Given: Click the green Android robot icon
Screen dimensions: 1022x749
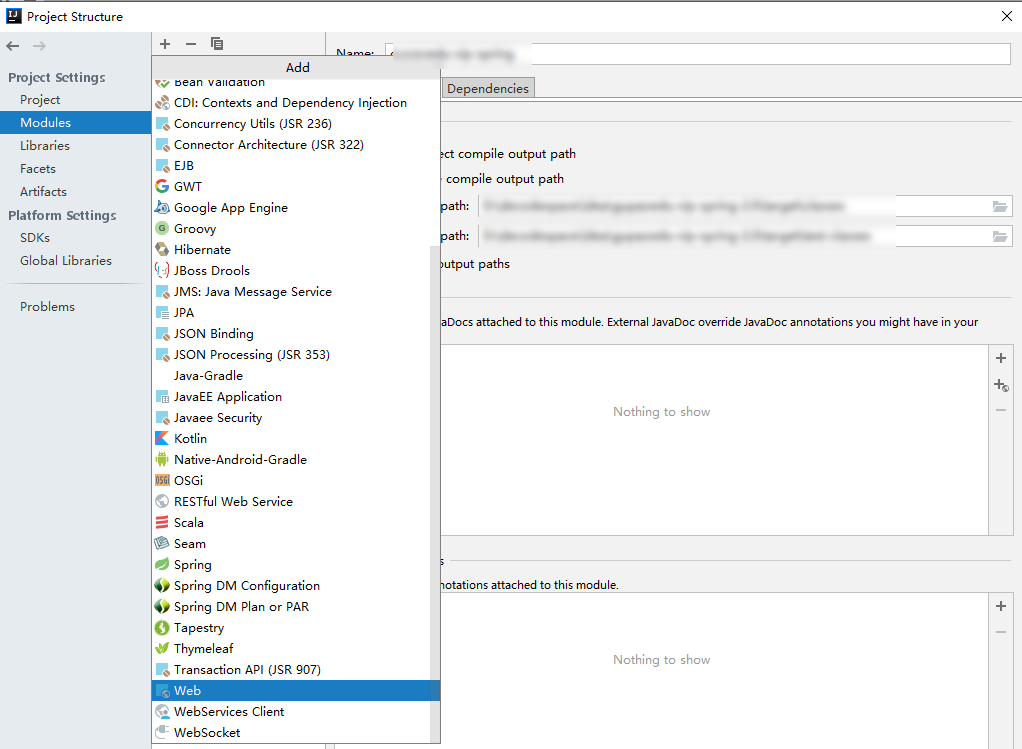Looking at the screenshot, I should pyautogui.click(x=162, y=459).
